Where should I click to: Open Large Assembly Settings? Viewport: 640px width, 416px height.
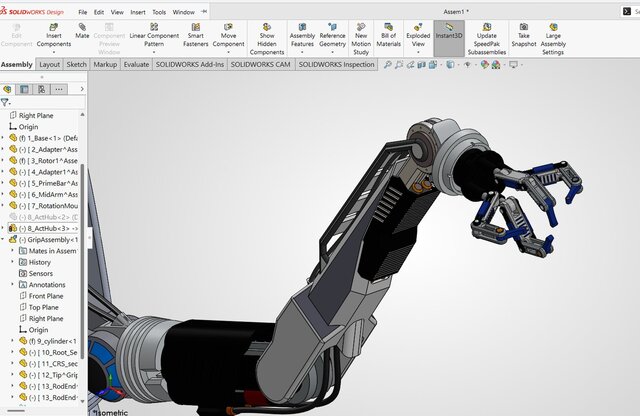(x=553, y=39)
